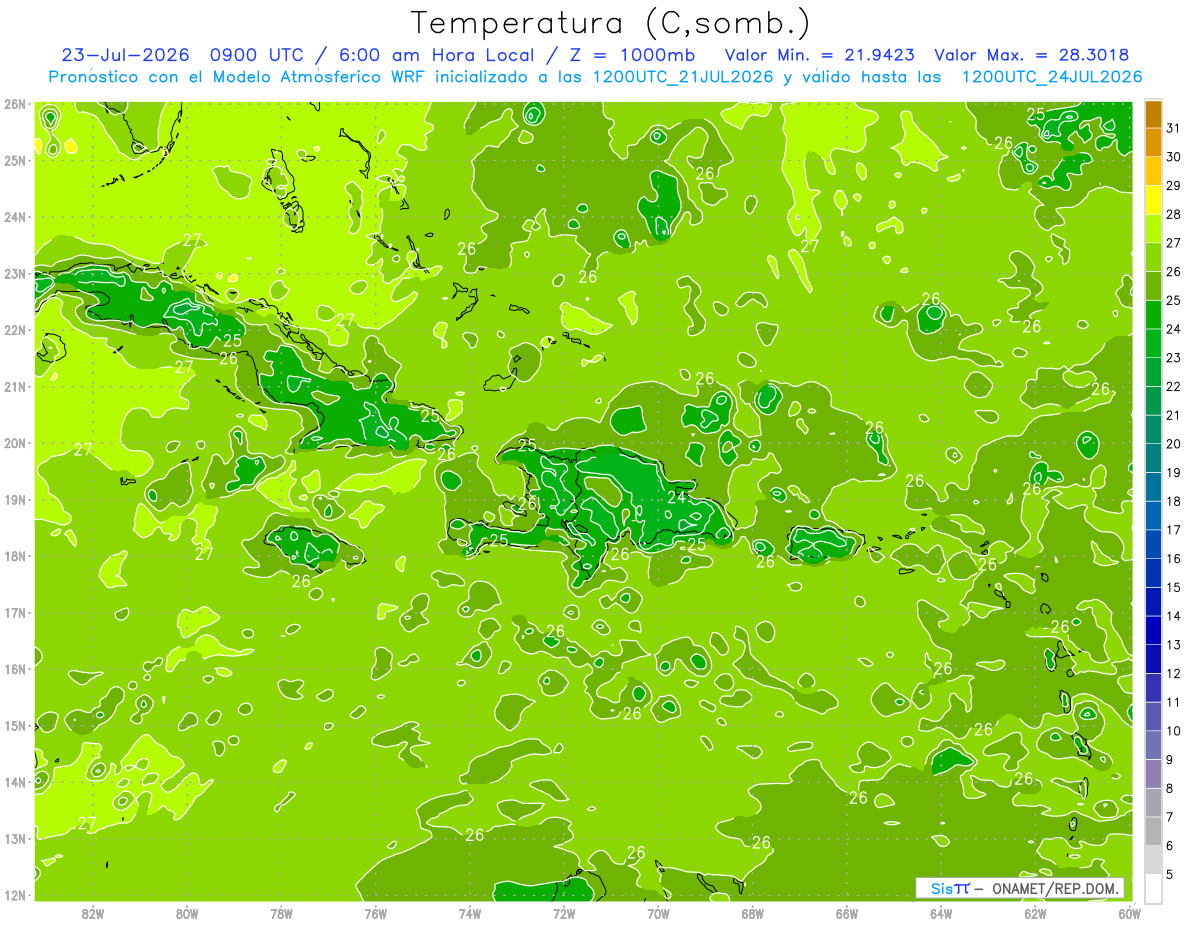This screenshot has height=927, width=1200.
Task: Click the latitude axis label '12N'
Action: [15, 895]
